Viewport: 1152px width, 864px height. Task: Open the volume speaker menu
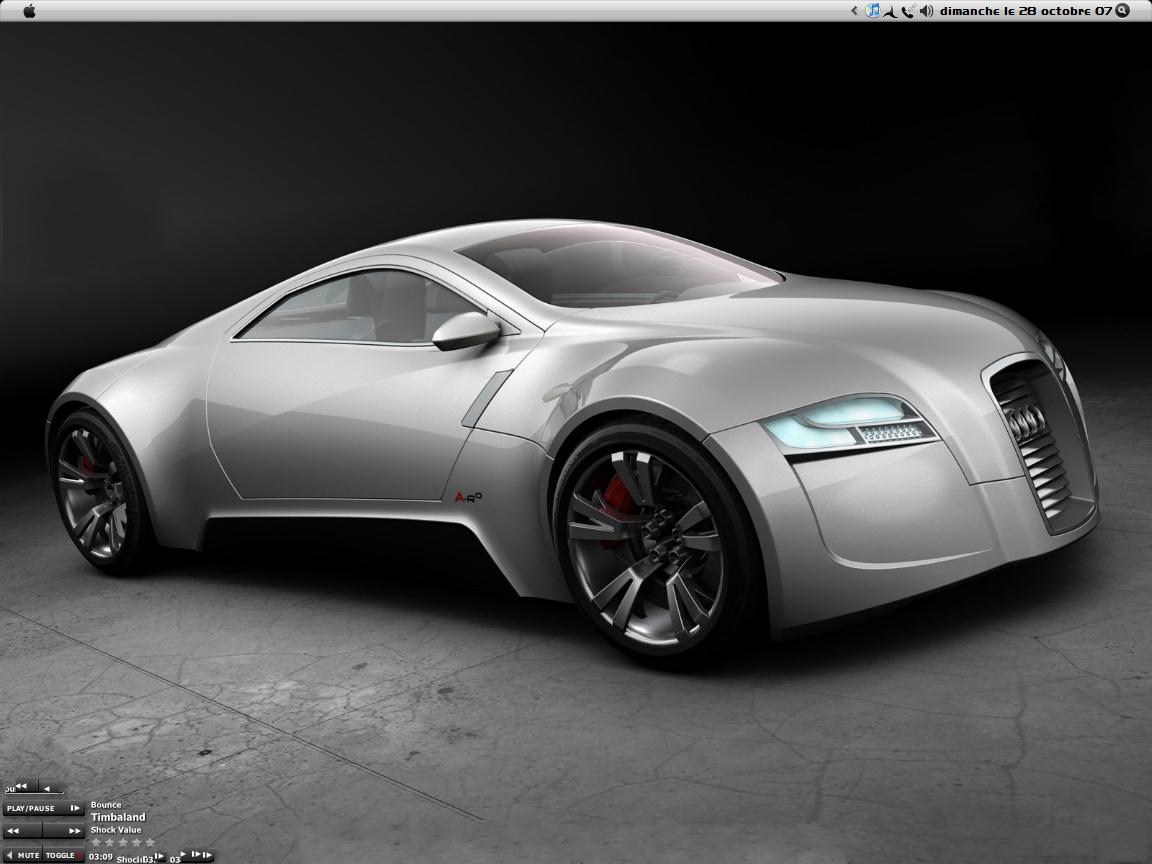(926, 11)
